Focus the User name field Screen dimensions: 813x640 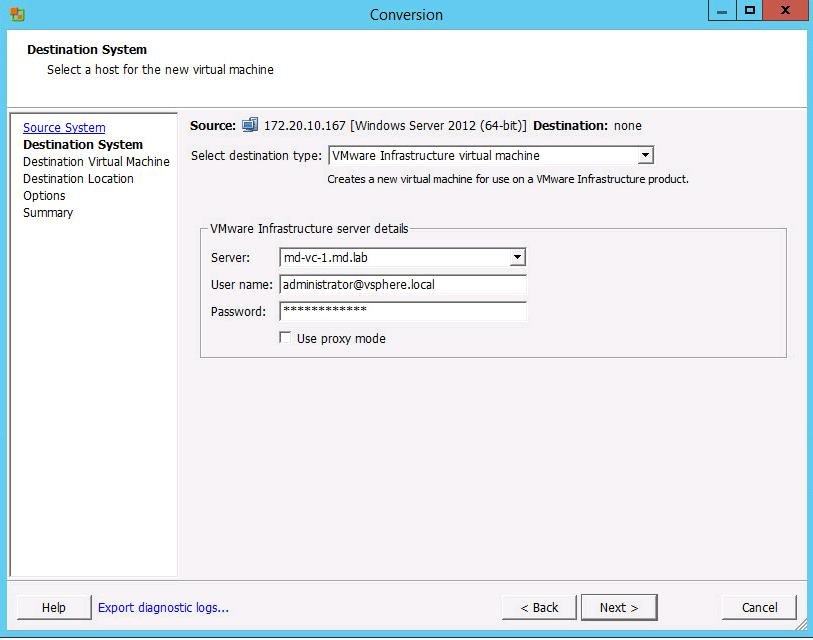click(403, 285)
